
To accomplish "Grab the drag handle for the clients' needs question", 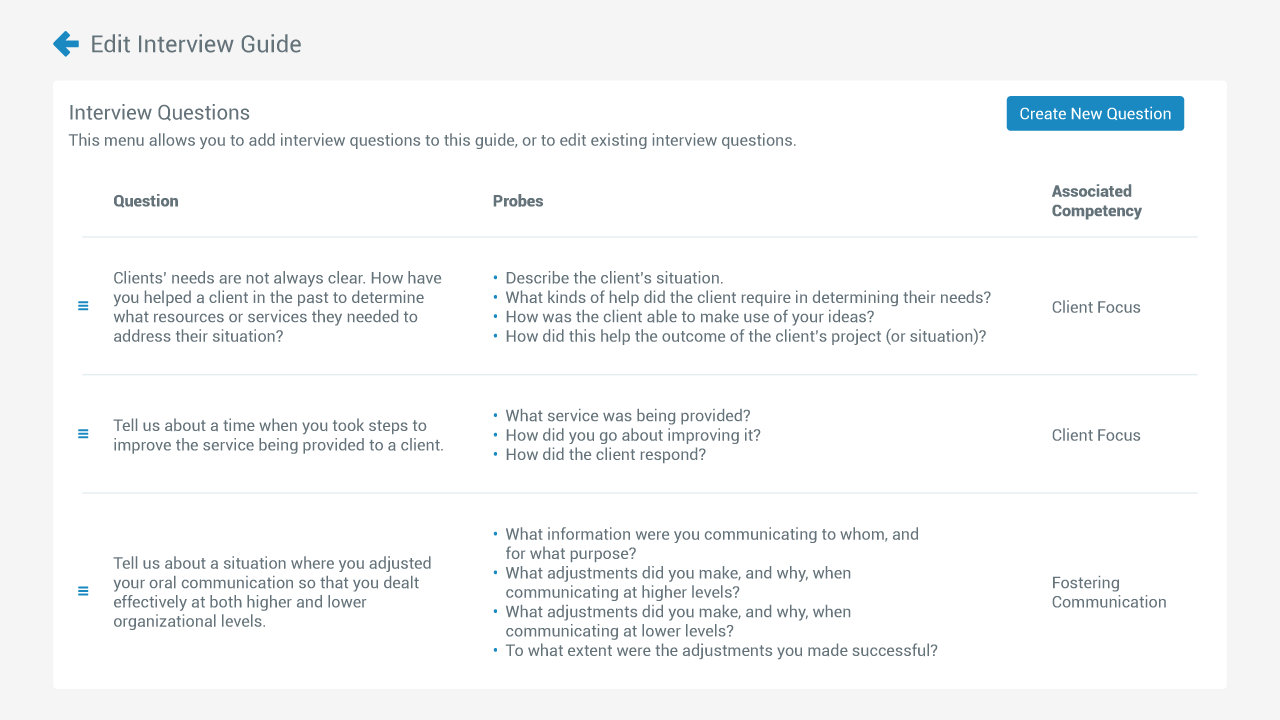I will [83, 306].
